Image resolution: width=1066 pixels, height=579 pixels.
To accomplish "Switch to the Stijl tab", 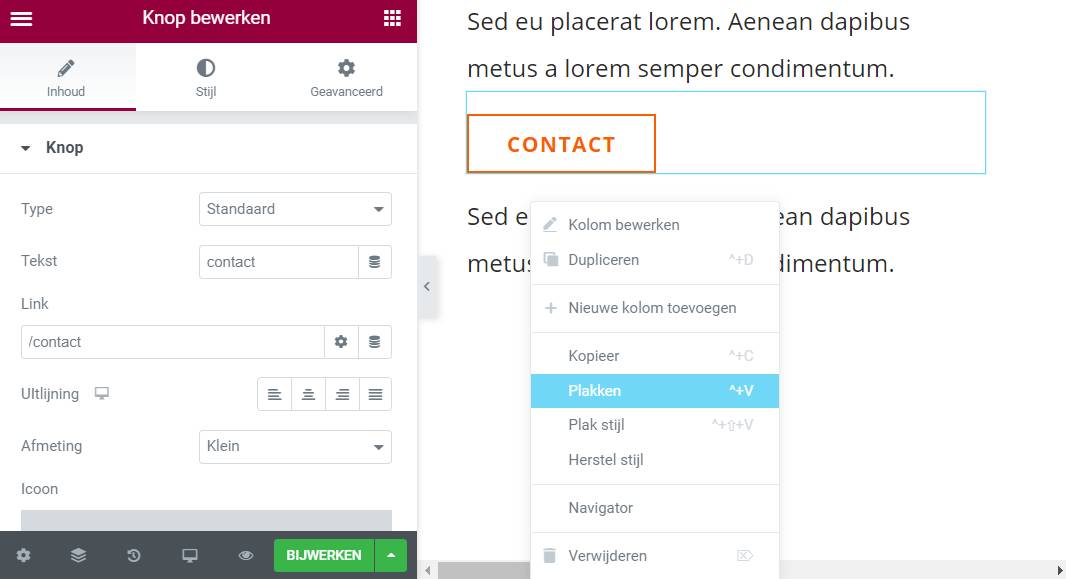I will (205, 78).
